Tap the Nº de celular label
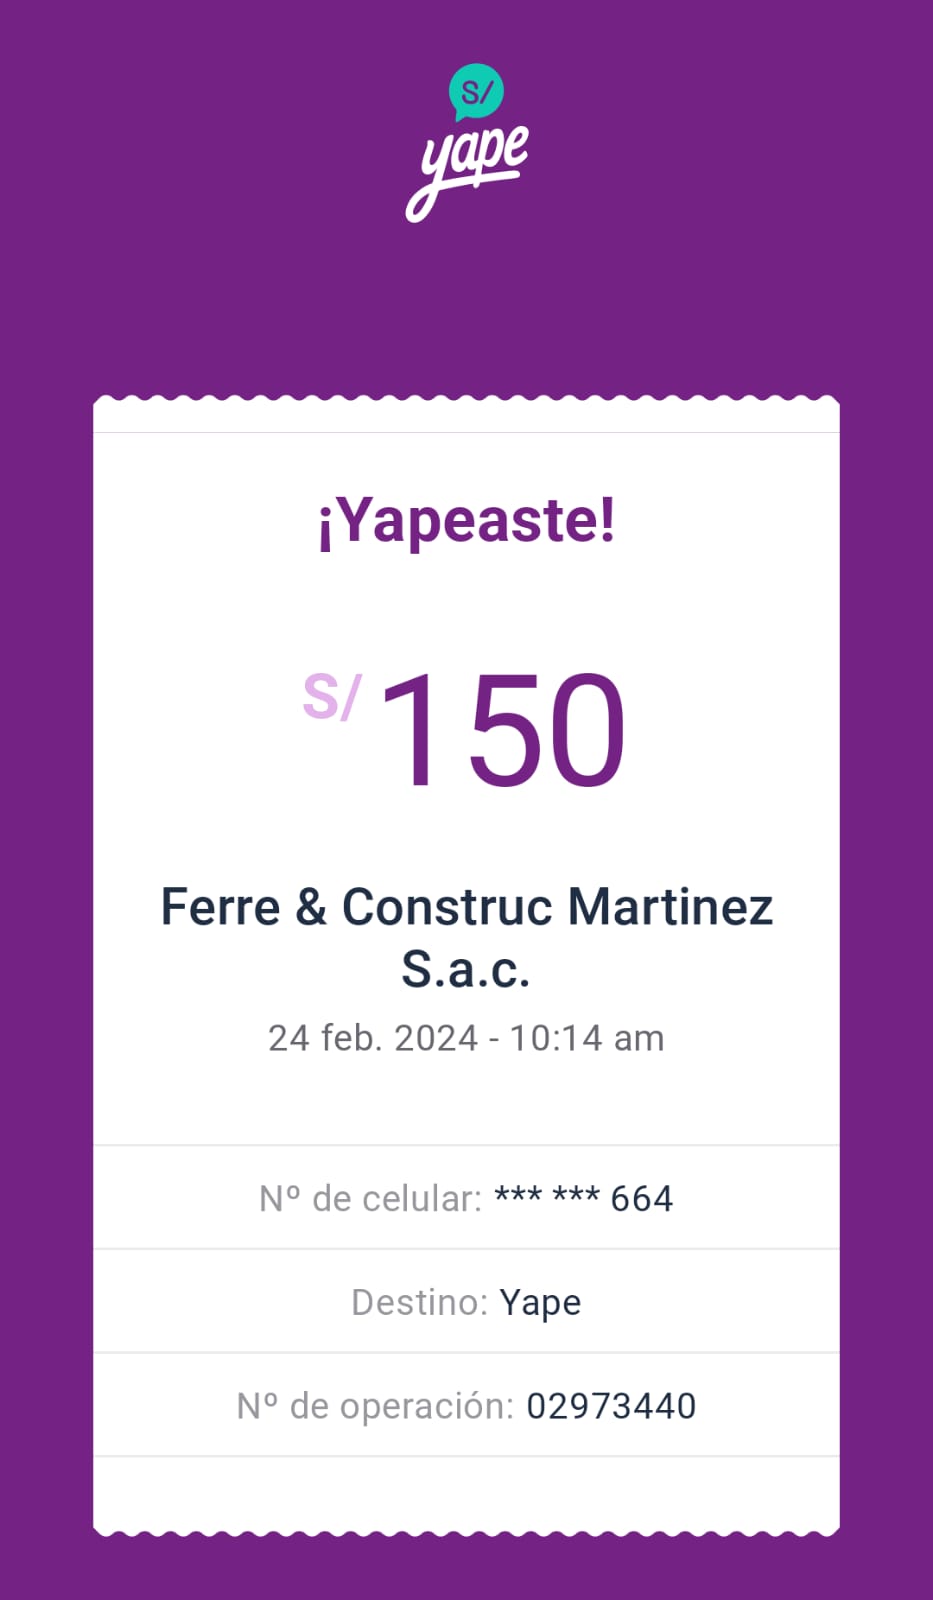This screenshot has height=1600, width=933. 370,1198
